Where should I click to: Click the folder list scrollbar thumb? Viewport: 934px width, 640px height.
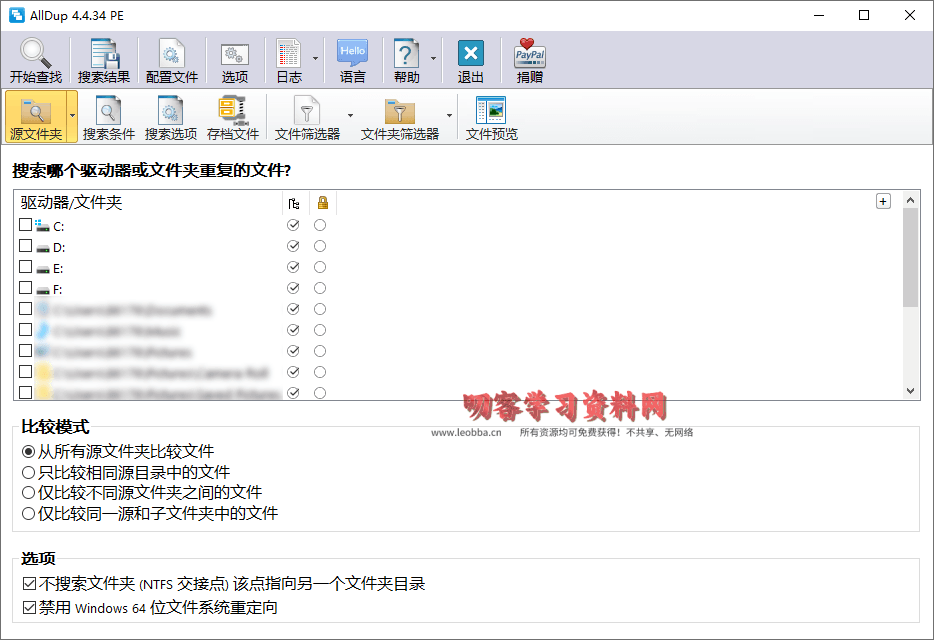(x=910, y=257)
